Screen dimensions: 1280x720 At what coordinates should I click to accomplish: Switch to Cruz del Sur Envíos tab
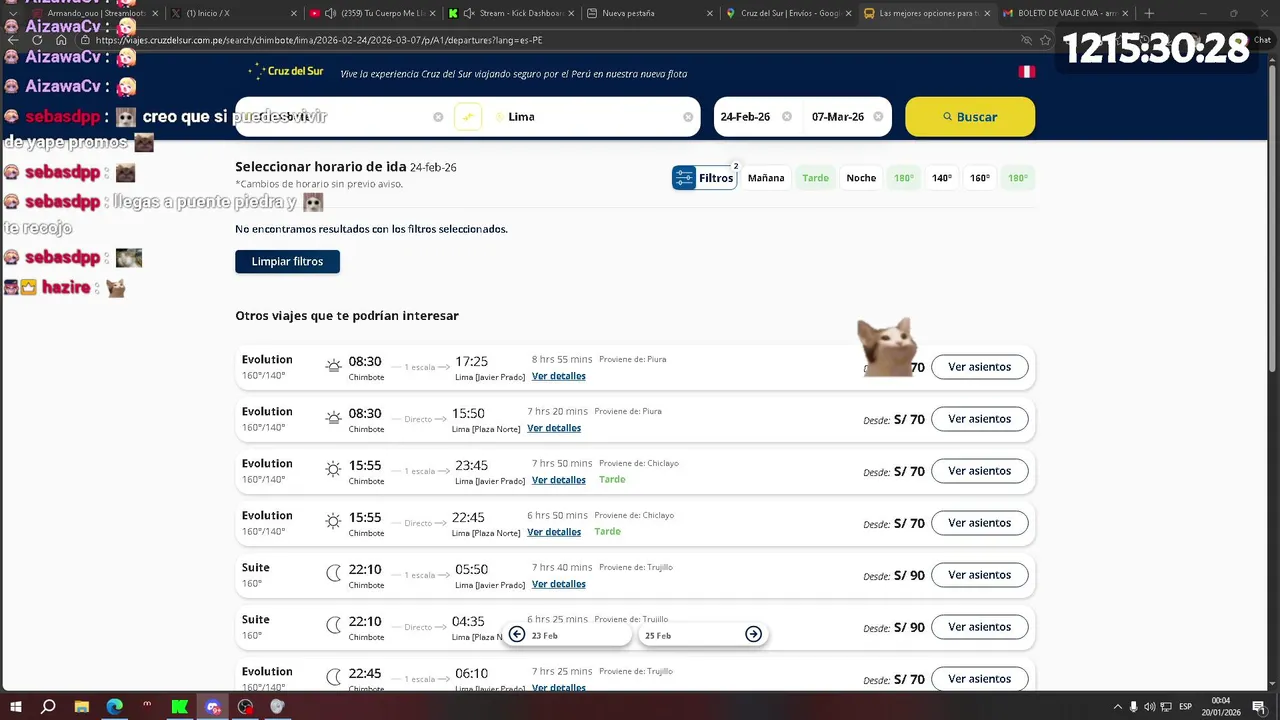pyautogui.click(x=787, y=13)
